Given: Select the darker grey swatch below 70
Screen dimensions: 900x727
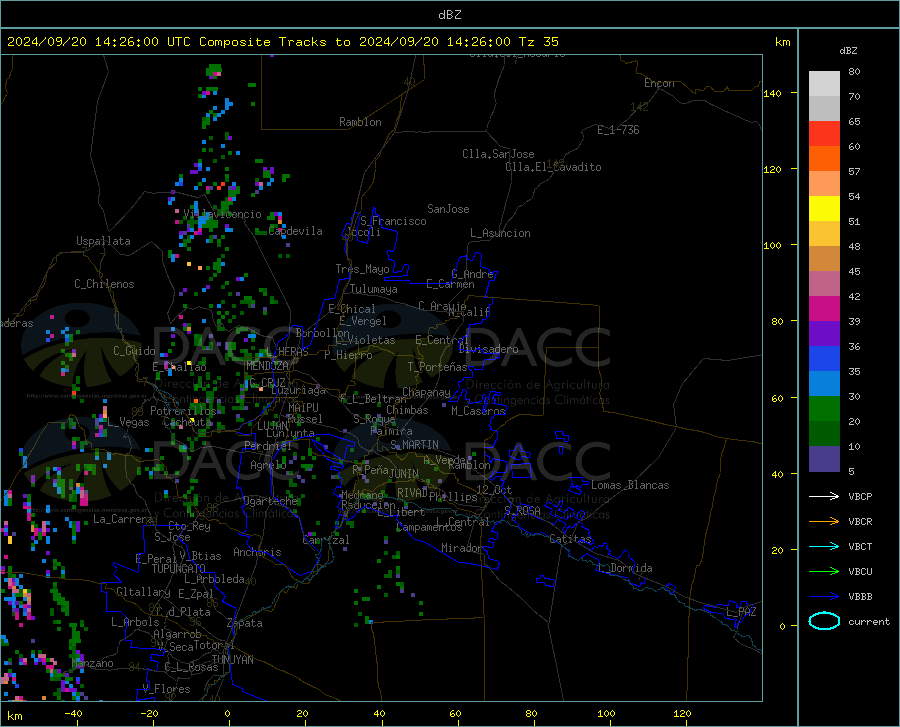Looking at the screenshot, I should point(824,109).
